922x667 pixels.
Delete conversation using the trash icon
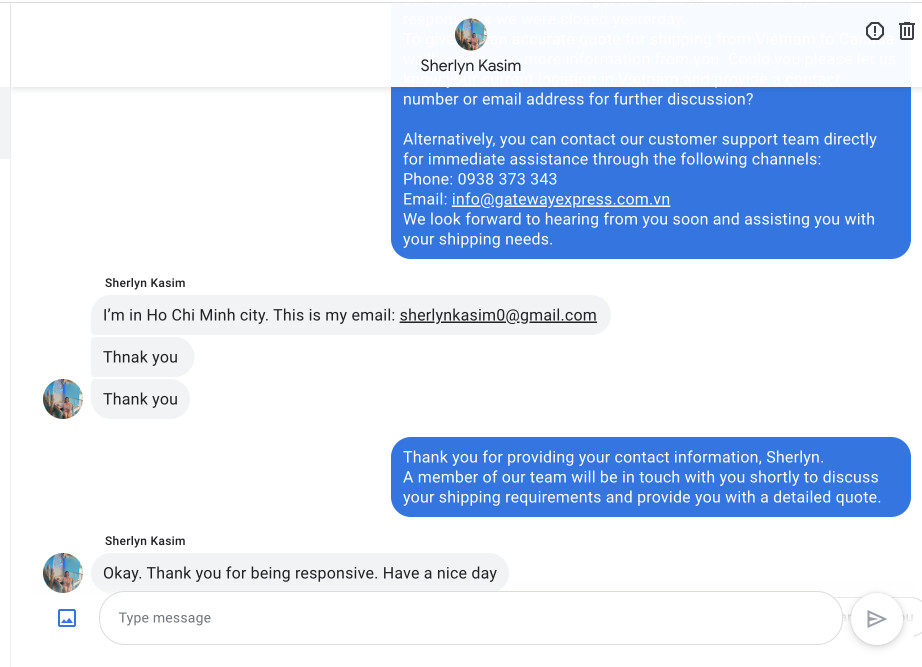click(x=907, y=31)
